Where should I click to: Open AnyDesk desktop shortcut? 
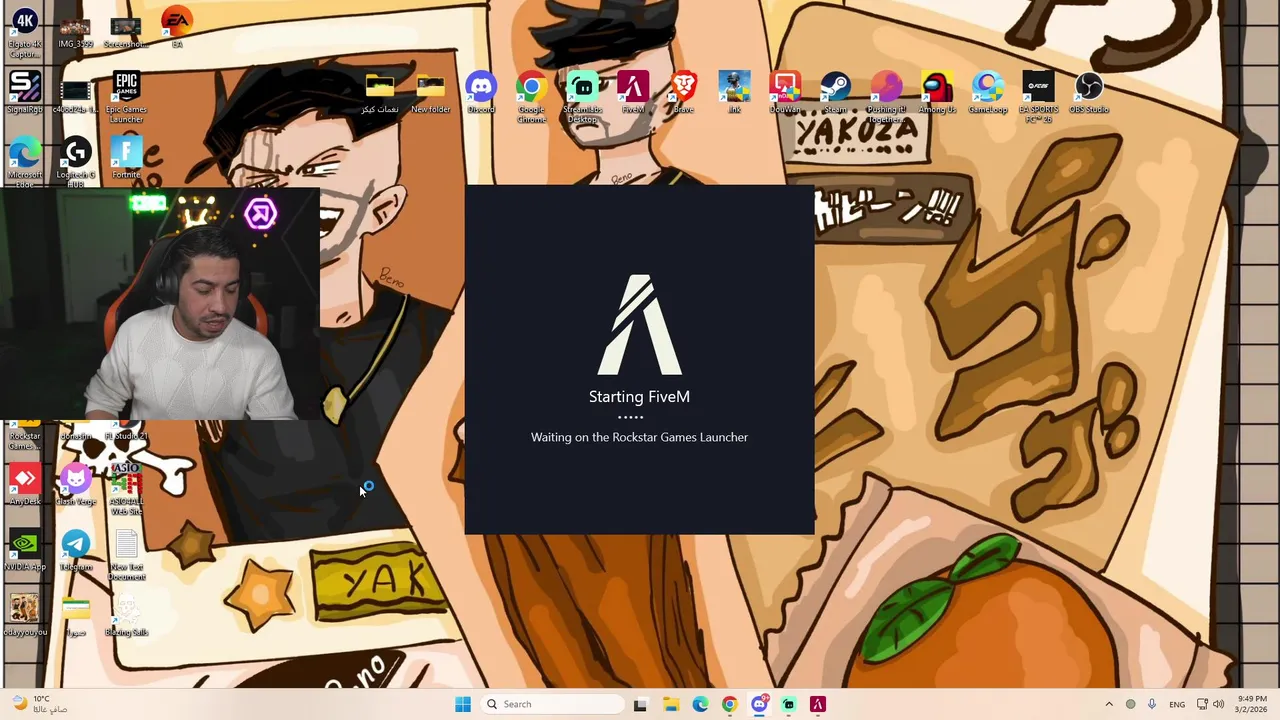click(24, 485)
